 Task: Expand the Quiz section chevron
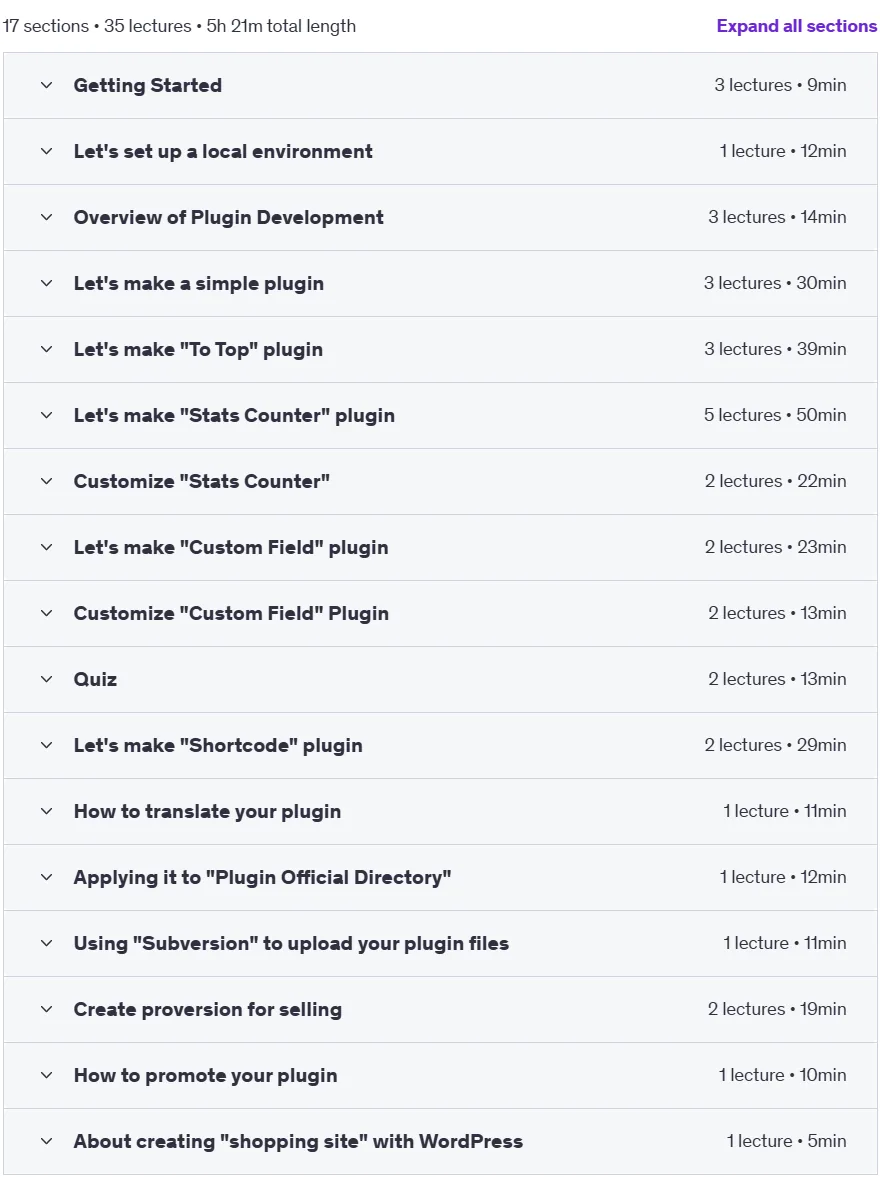pos(47,680)
